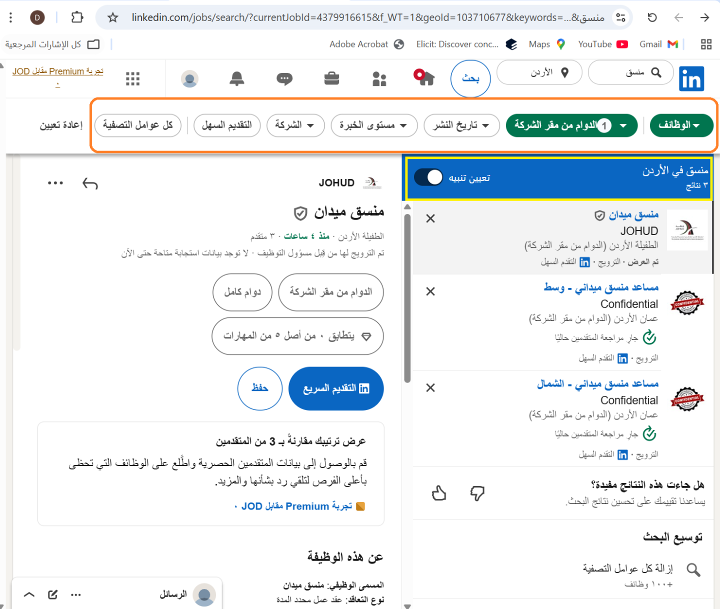The image size is (720, 609).
Task: Open the browser extensions puzzle icon
Action: coord(77,17)
